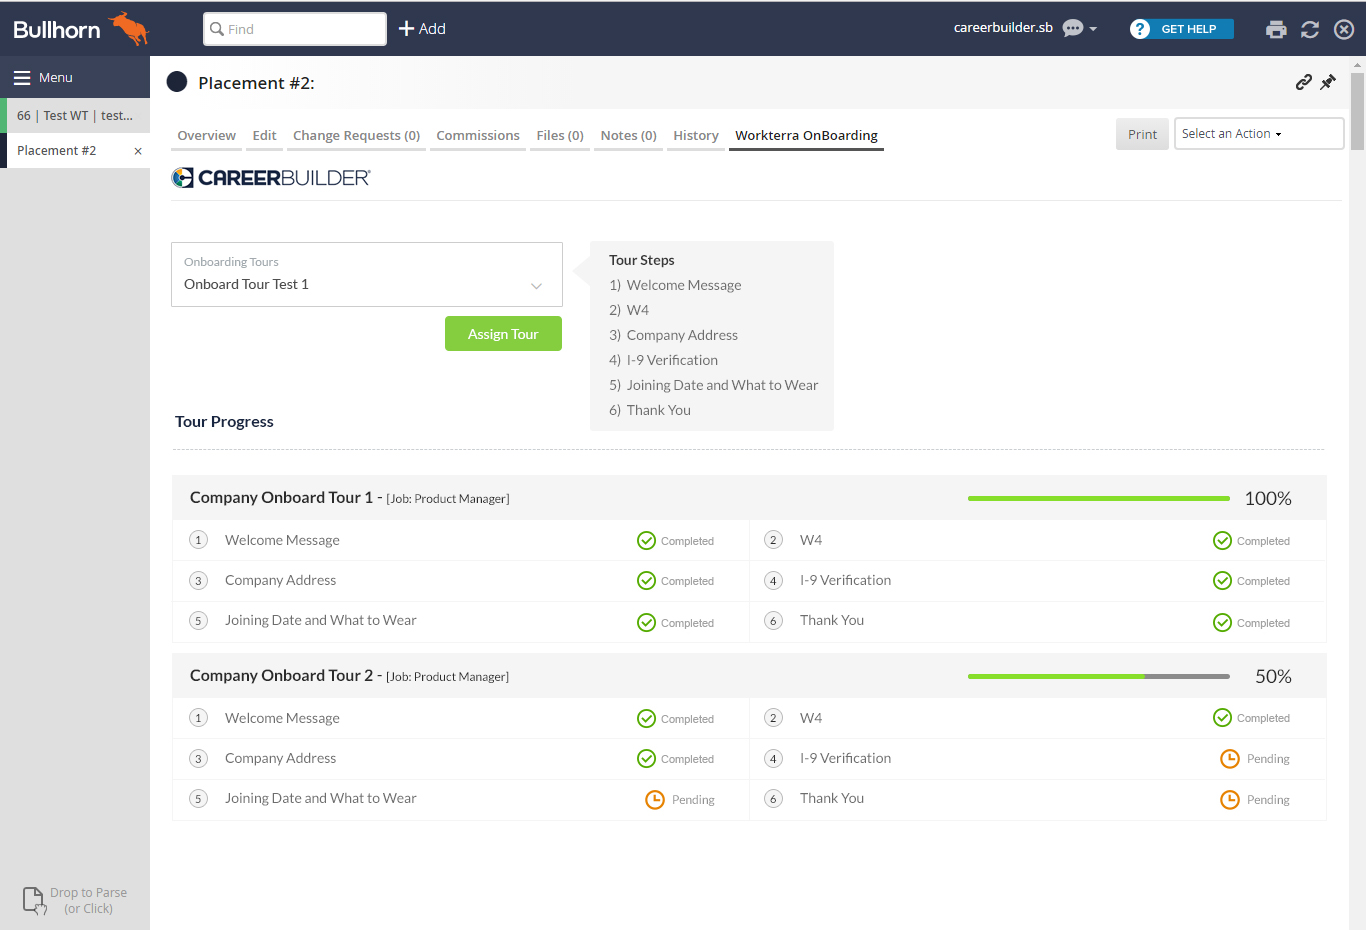Open the Files (0) tab

point(560,135)
